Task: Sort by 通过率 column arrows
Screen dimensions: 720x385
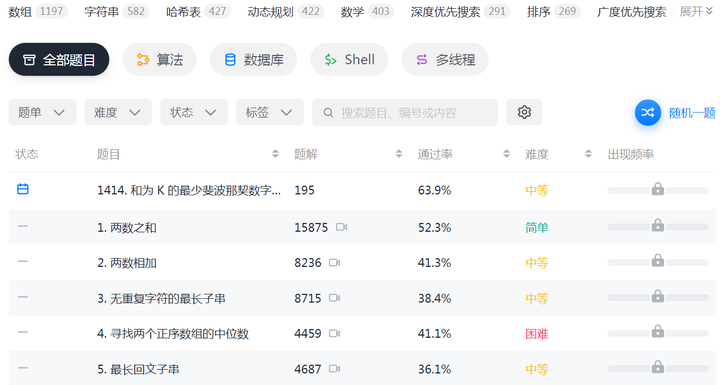Action: 506,154
